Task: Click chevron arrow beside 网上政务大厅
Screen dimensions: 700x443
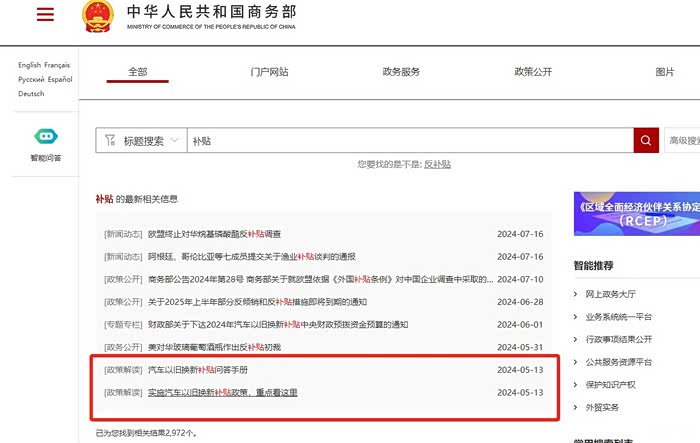Action: tap(575, 294)
